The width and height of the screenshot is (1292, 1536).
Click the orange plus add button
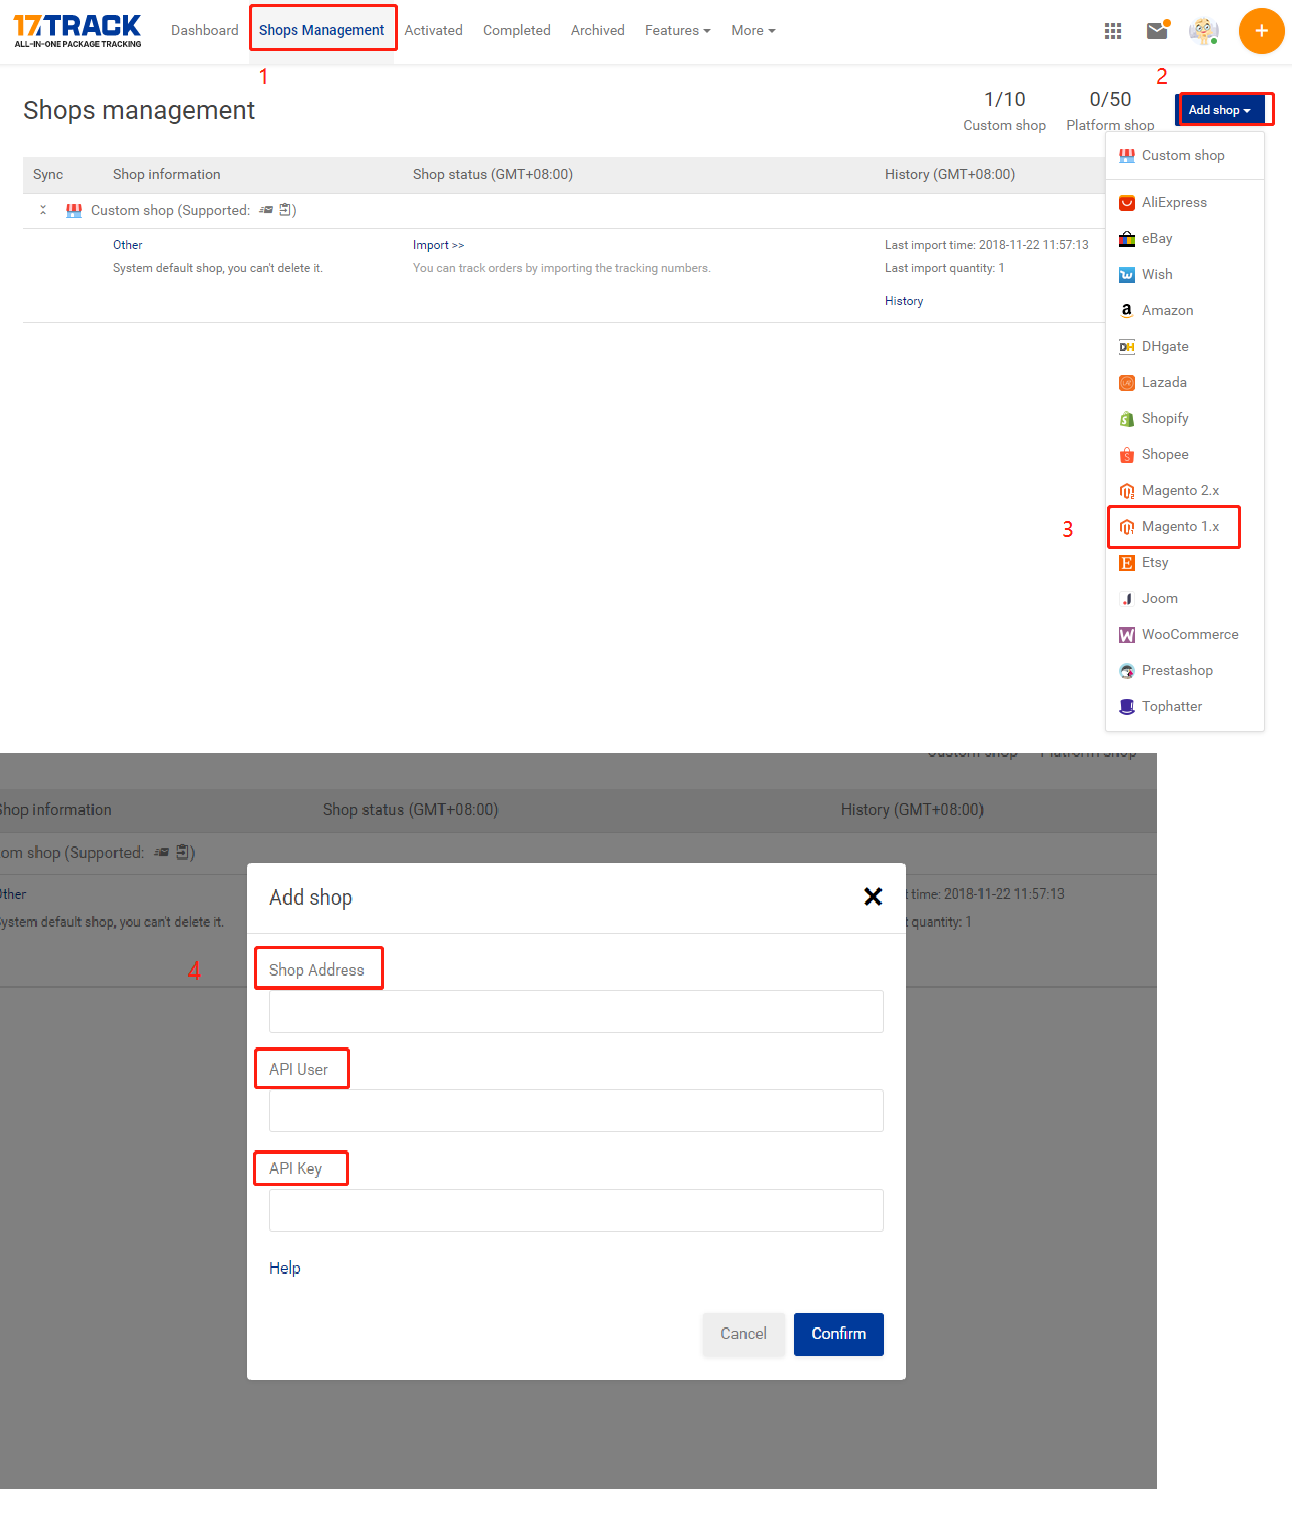tap(1261, 31)
